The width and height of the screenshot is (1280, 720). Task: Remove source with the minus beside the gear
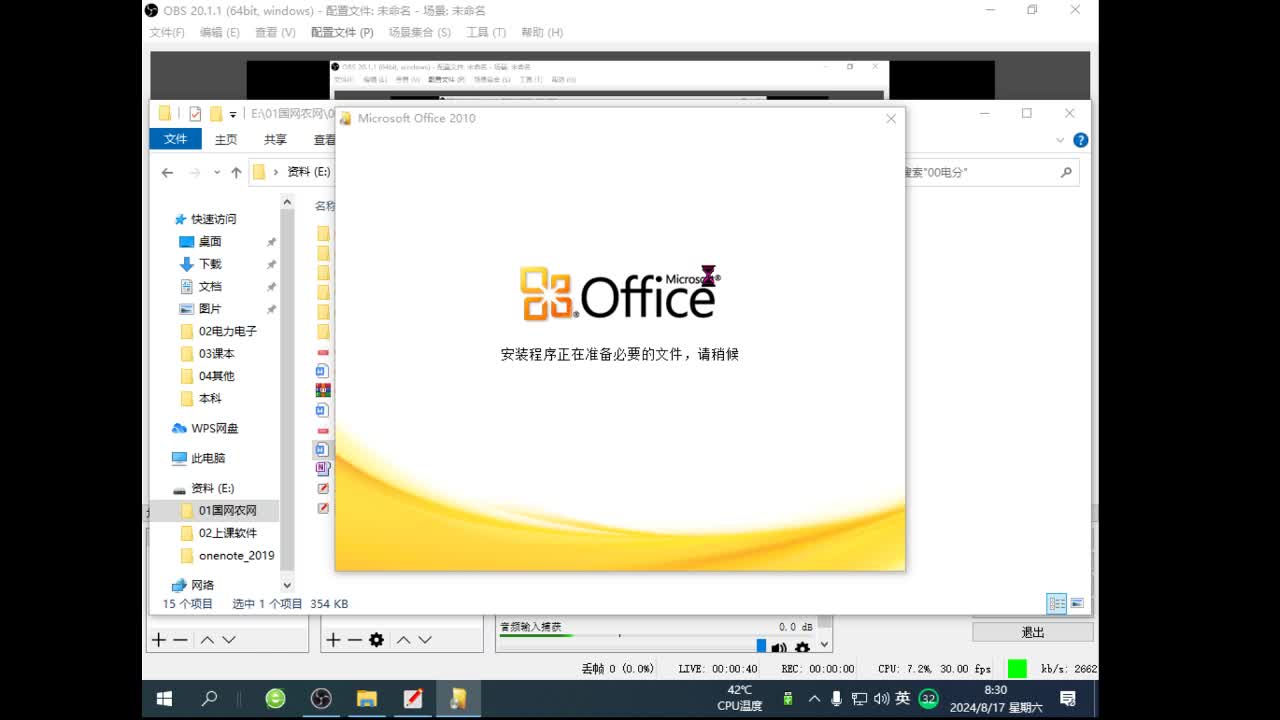point(354,640)
